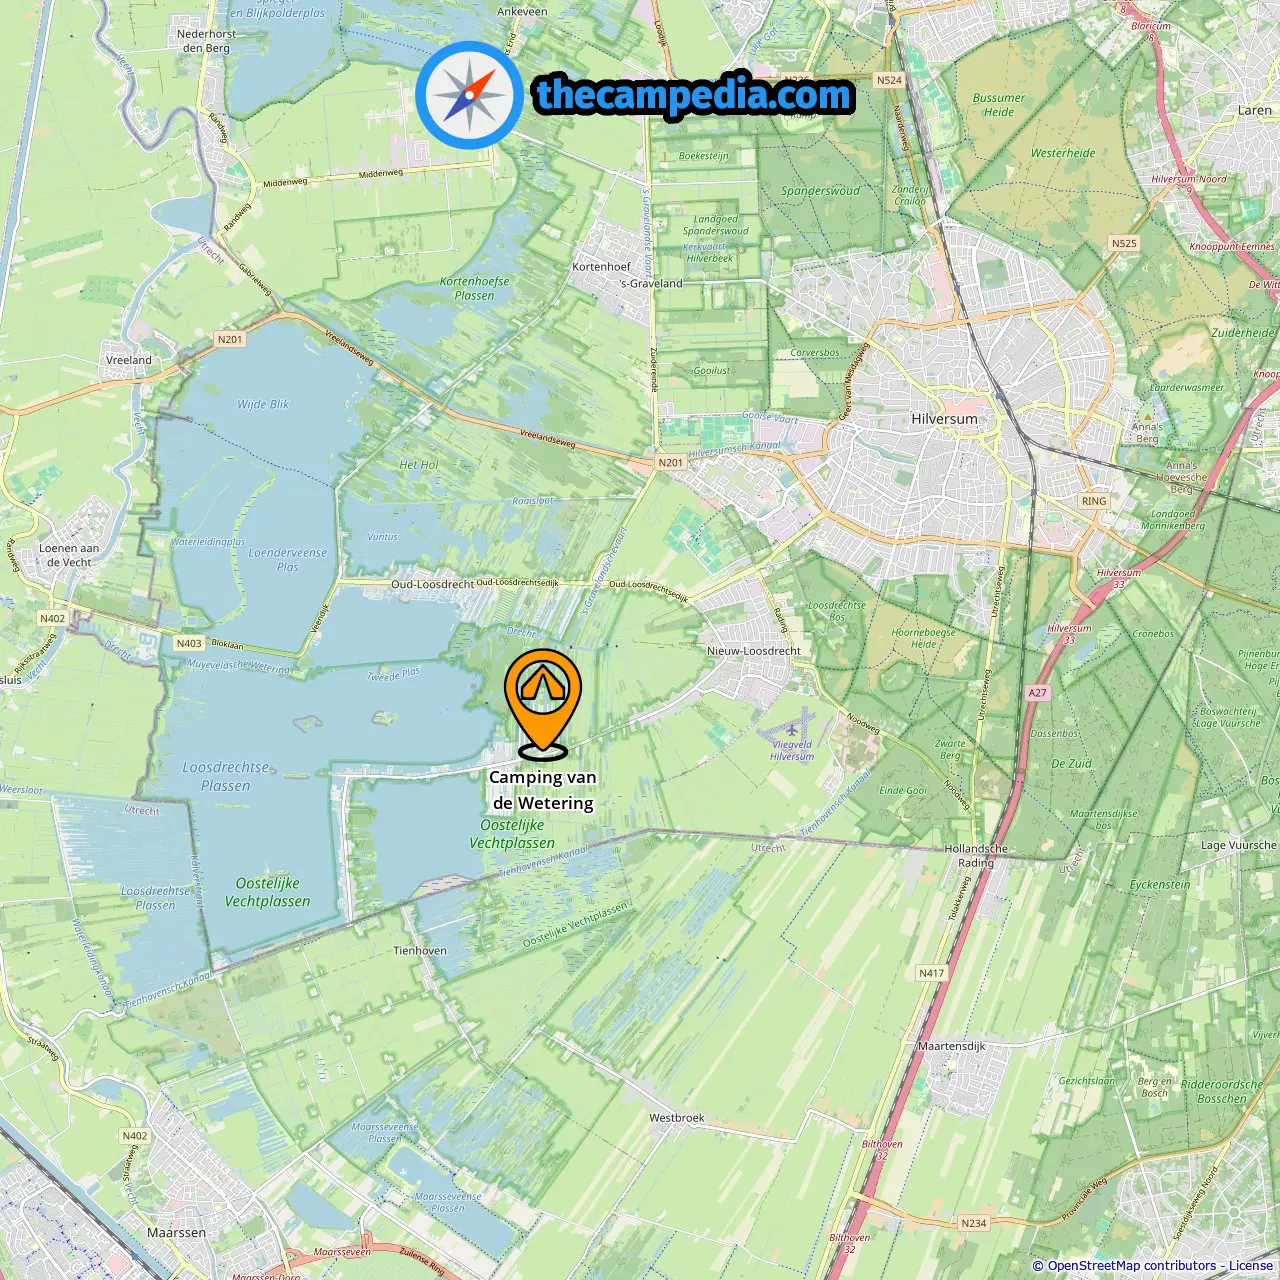Click the N417 road shield
Viewport: 1280px width, 1280px height.
[x=931, y=973]
